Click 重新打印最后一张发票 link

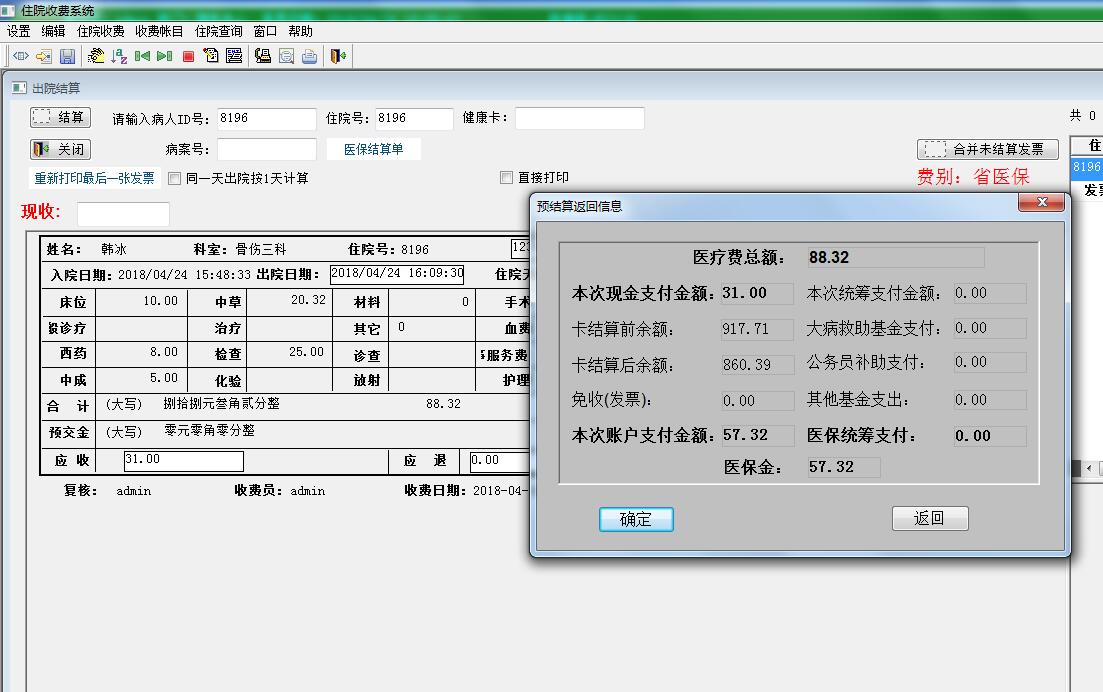[x=94, y=179]
